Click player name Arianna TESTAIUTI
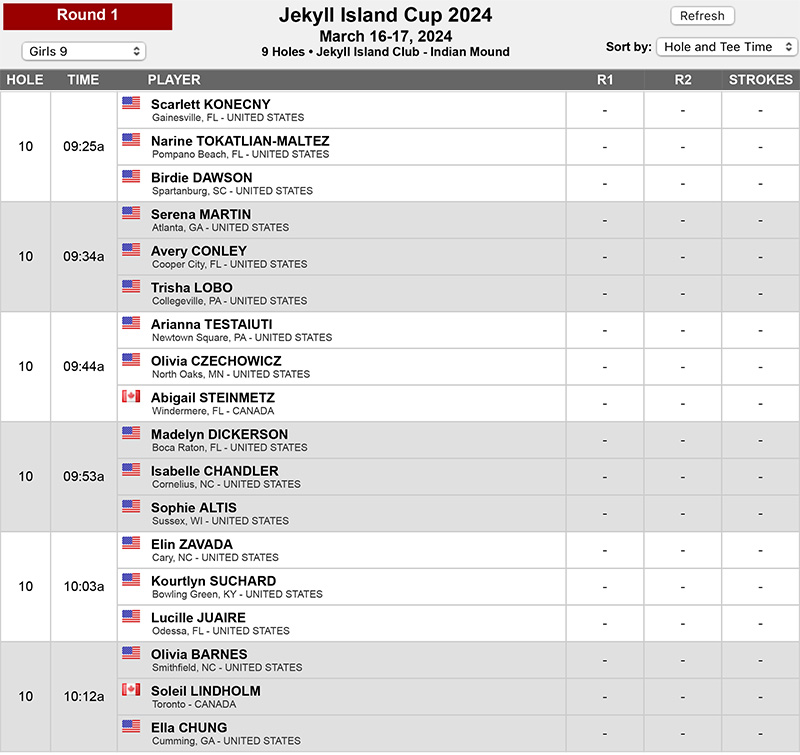This screenshot has width=800, height=755. pyautogui.click(x=212, y=325)
